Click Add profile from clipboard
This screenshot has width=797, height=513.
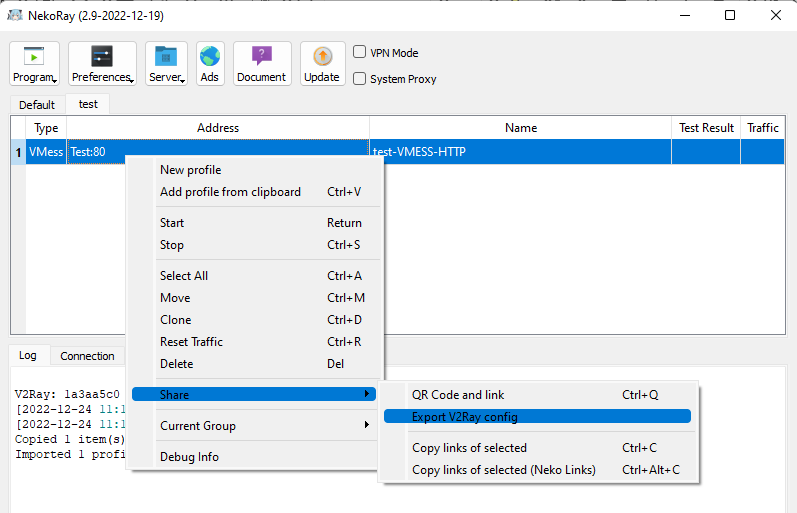(x=230, y=192)
